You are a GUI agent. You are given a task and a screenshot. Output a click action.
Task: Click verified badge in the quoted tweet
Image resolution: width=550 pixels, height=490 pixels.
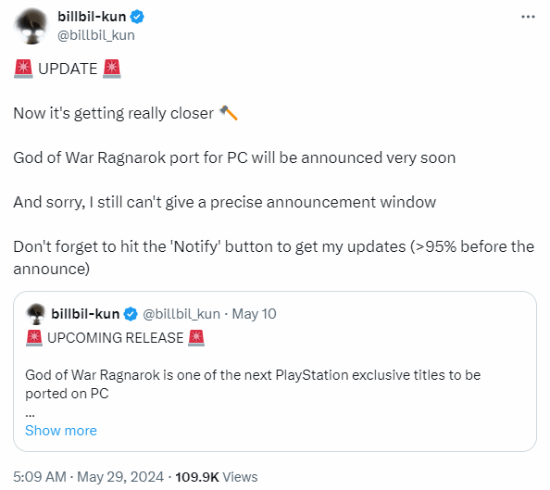pyautogui.click(x=131, y=314)
